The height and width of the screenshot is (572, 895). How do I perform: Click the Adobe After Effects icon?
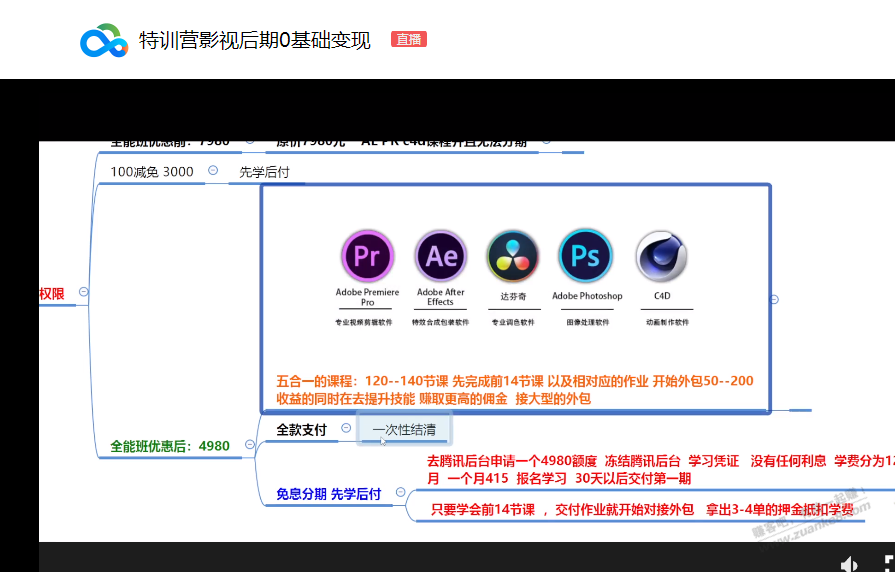coord(441,256)
